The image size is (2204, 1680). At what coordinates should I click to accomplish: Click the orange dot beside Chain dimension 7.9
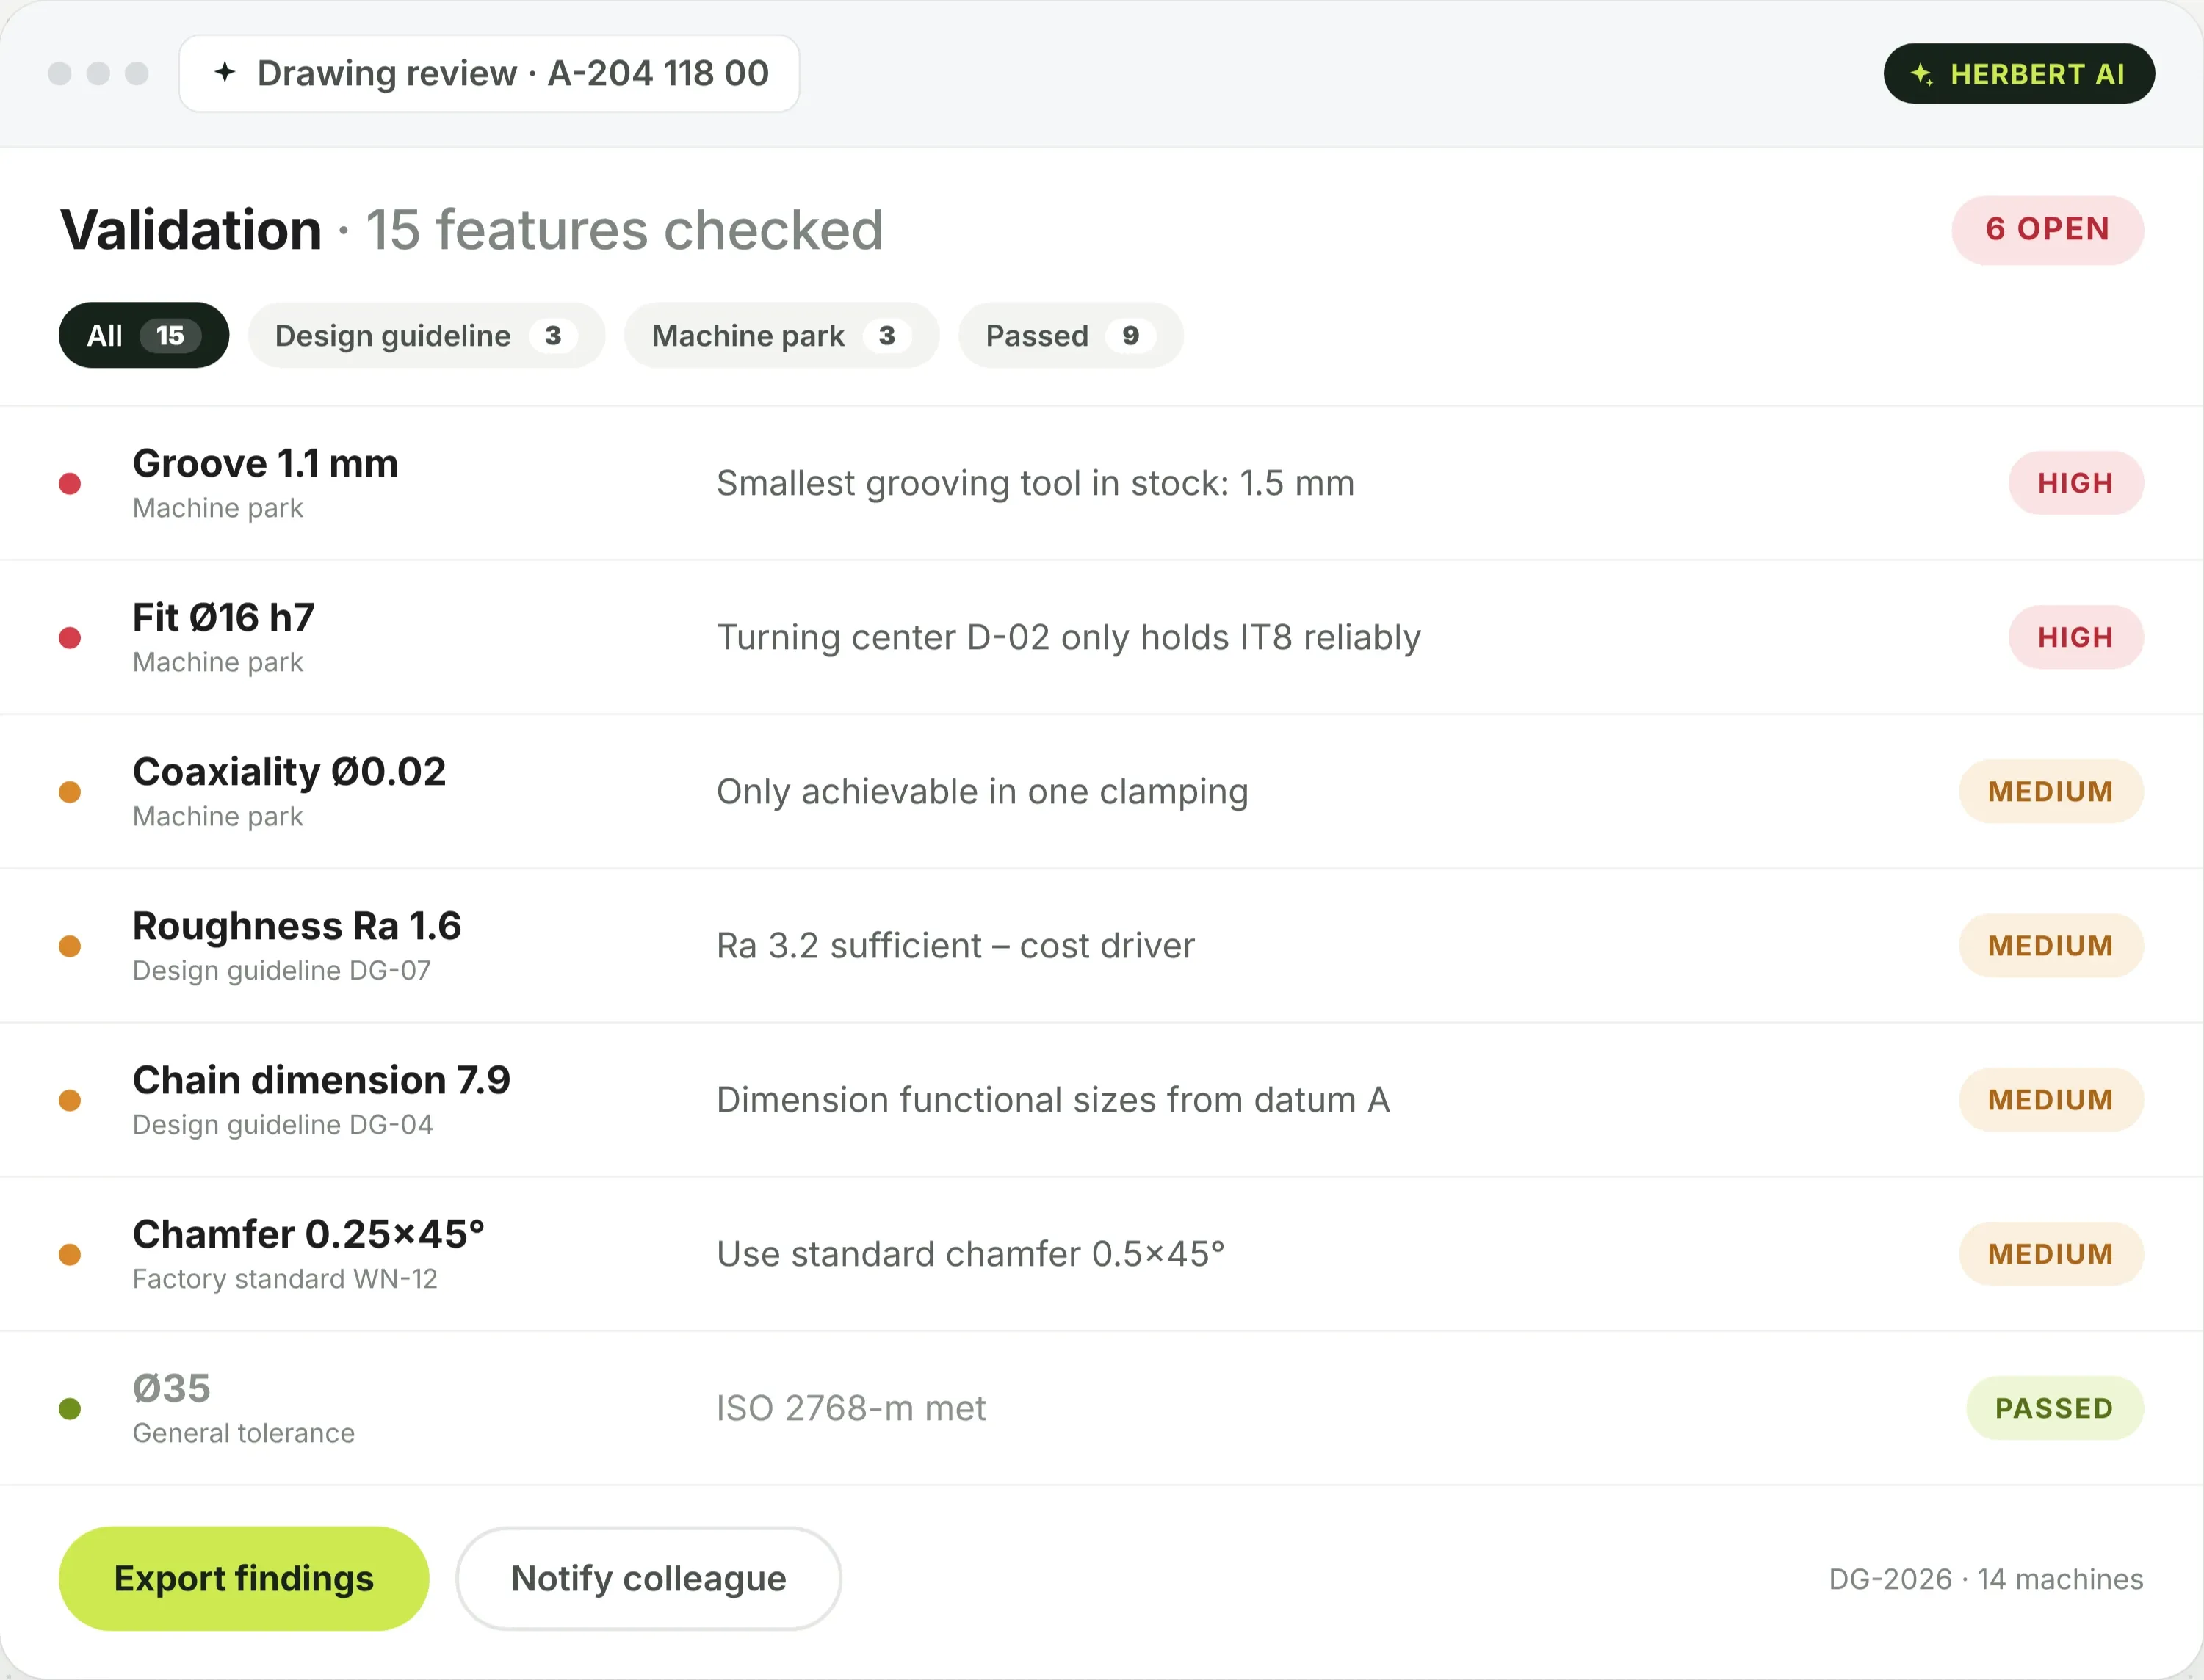(70, 1100)
